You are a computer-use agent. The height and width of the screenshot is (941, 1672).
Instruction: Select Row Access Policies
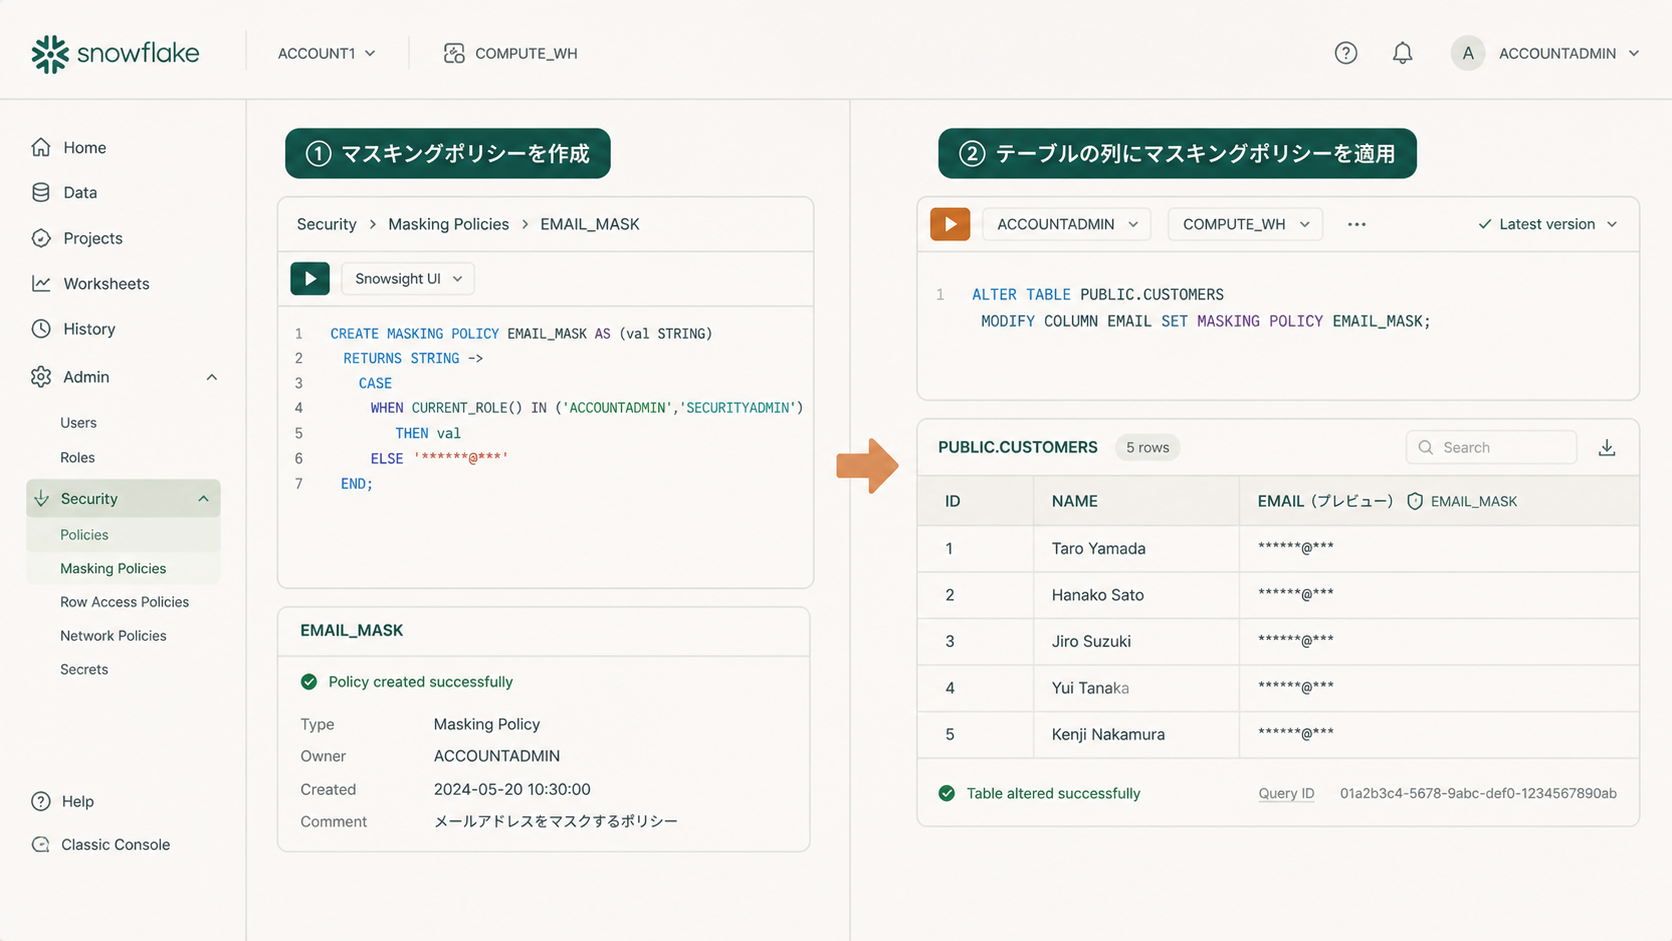pos(124,602)
